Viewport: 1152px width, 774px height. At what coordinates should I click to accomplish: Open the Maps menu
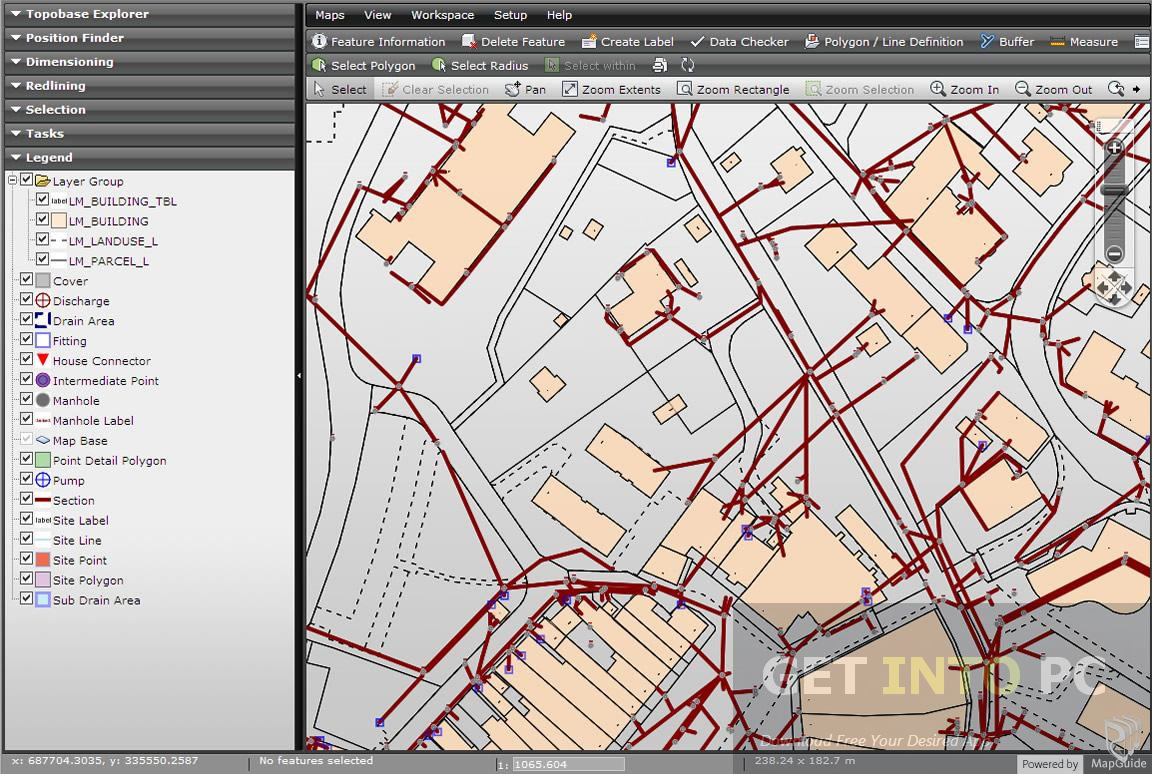[x=329, y=15]
